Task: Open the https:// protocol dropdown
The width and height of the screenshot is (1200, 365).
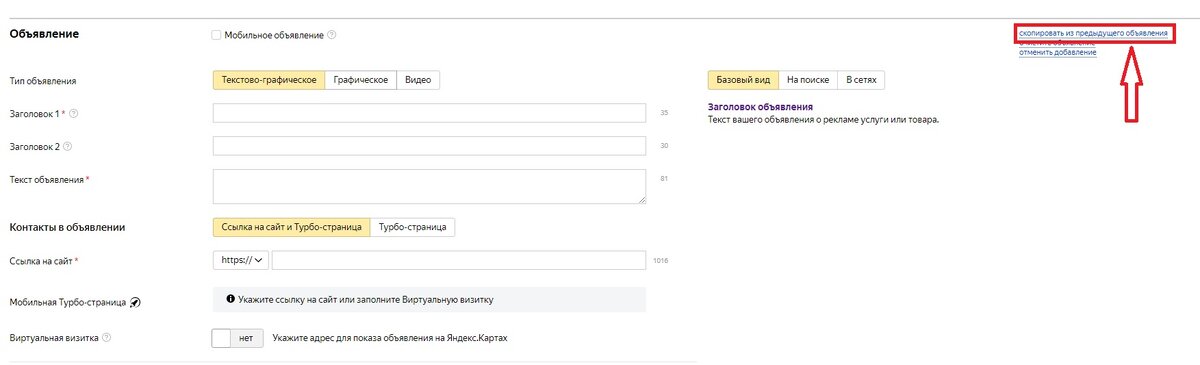Action: pyautogui.click(x=242, y=260)
